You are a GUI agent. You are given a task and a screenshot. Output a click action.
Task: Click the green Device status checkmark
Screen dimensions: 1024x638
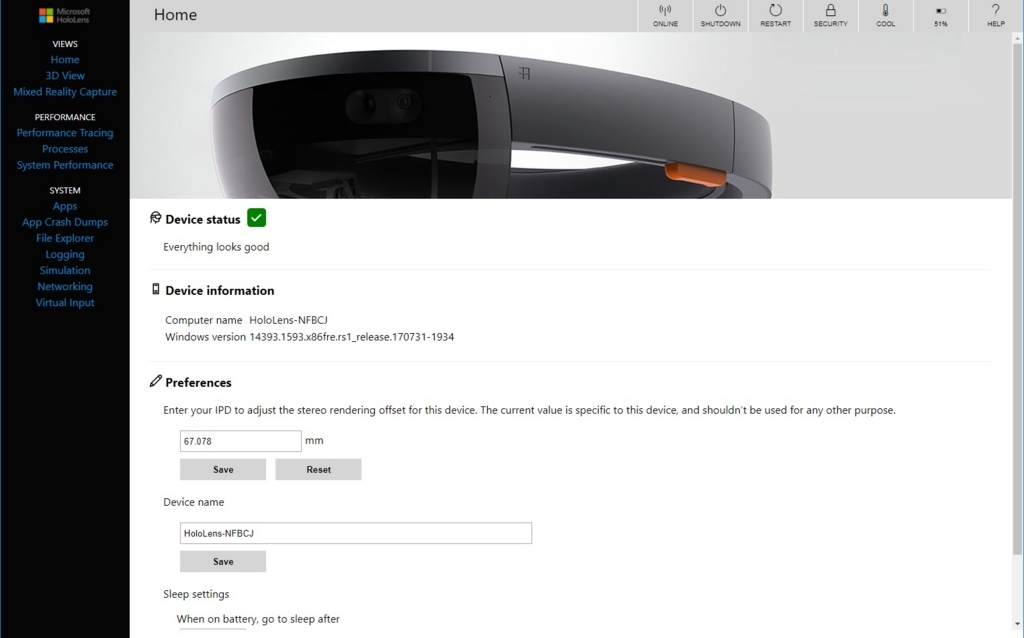pos(257,217)
